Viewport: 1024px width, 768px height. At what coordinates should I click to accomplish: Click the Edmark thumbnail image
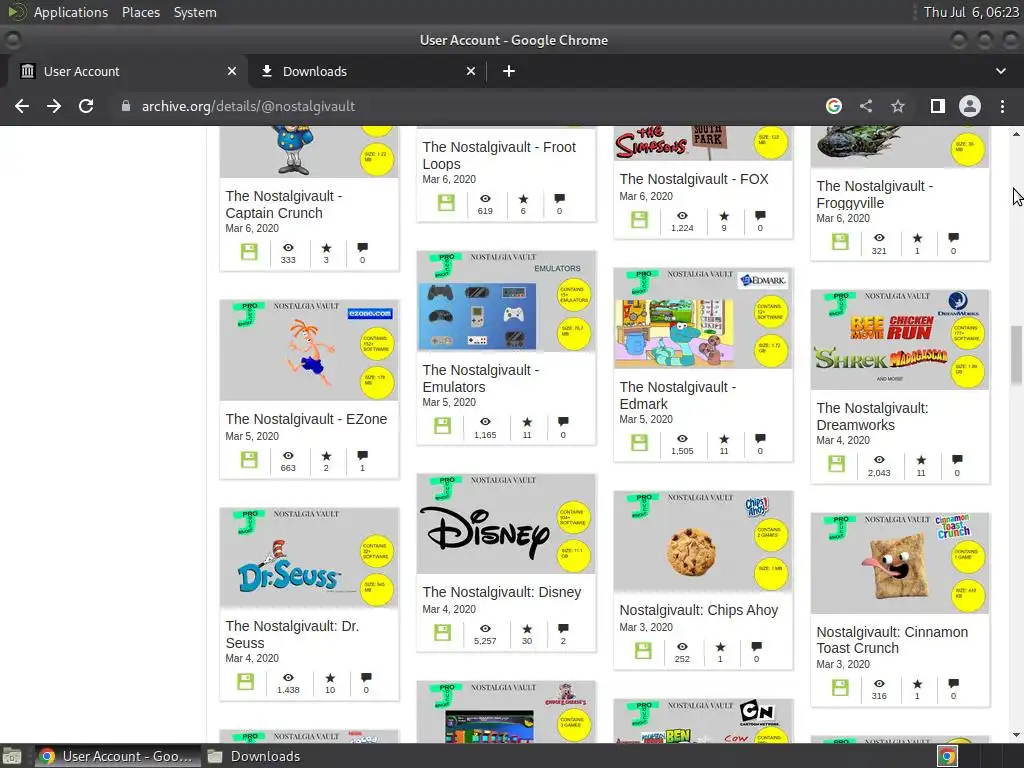703,318
